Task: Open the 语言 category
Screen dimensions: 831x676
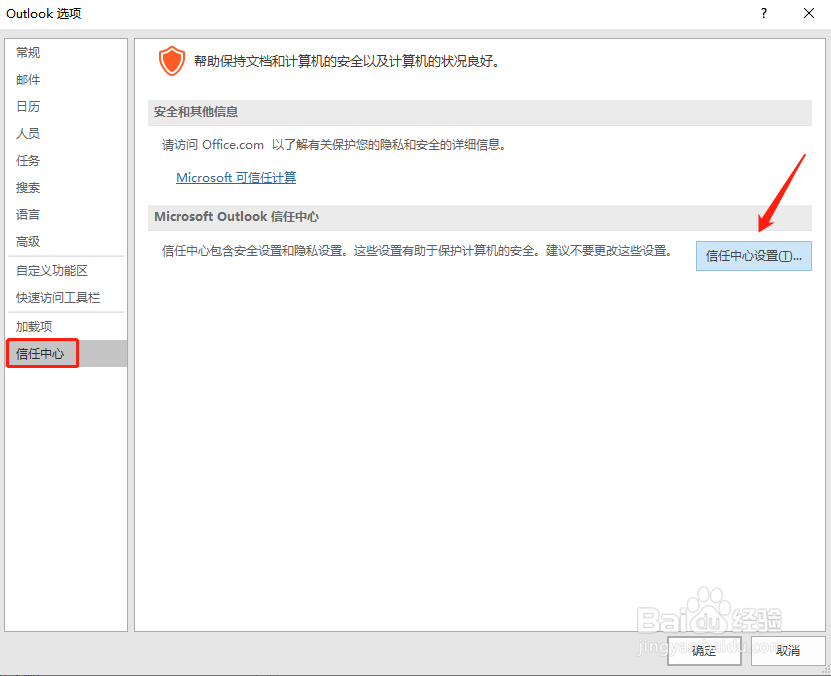Action: [66, 215]
